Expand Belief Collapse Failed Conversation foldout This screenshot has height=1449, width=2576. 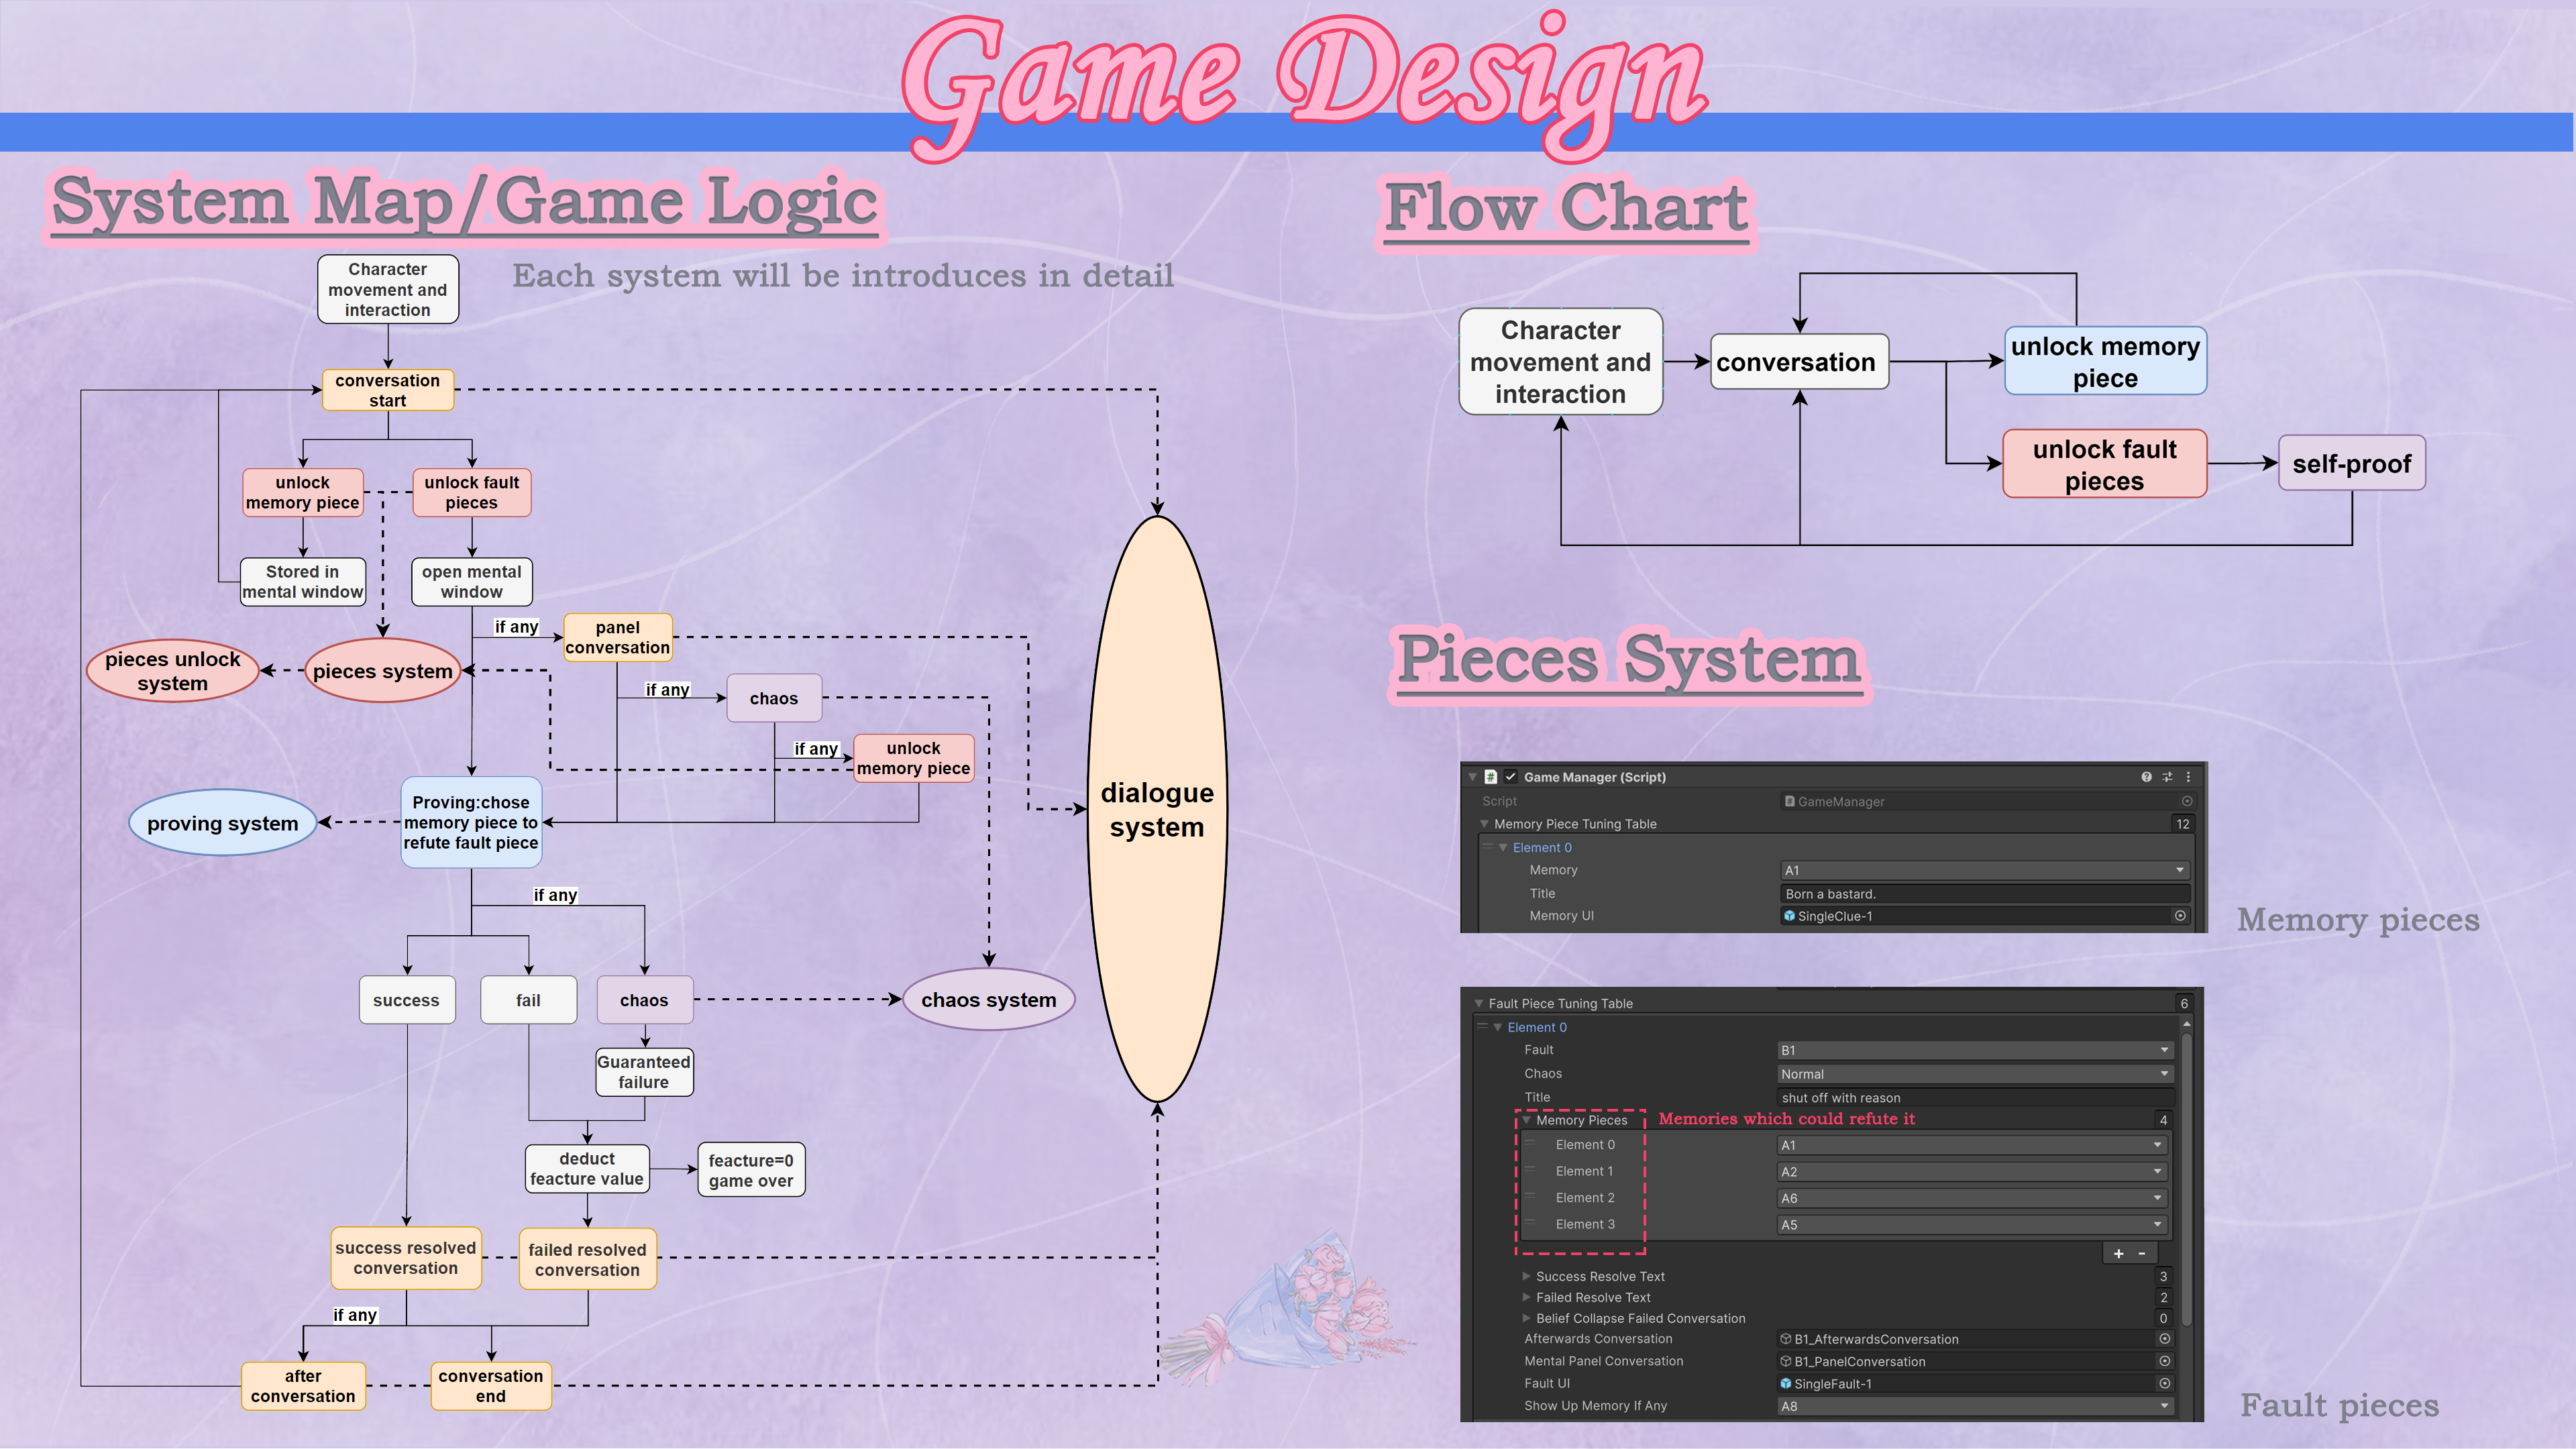(x=1526, y=1318)
